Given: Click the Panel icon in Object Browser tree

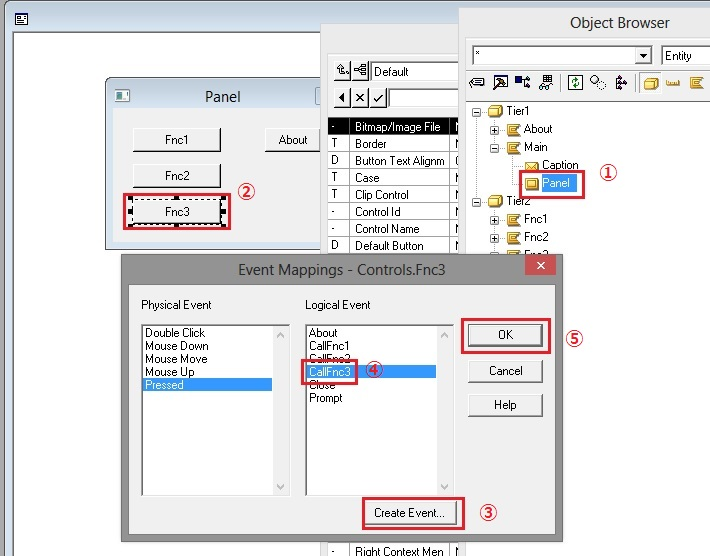Looking at the screenshot, I should click(532, 183).
